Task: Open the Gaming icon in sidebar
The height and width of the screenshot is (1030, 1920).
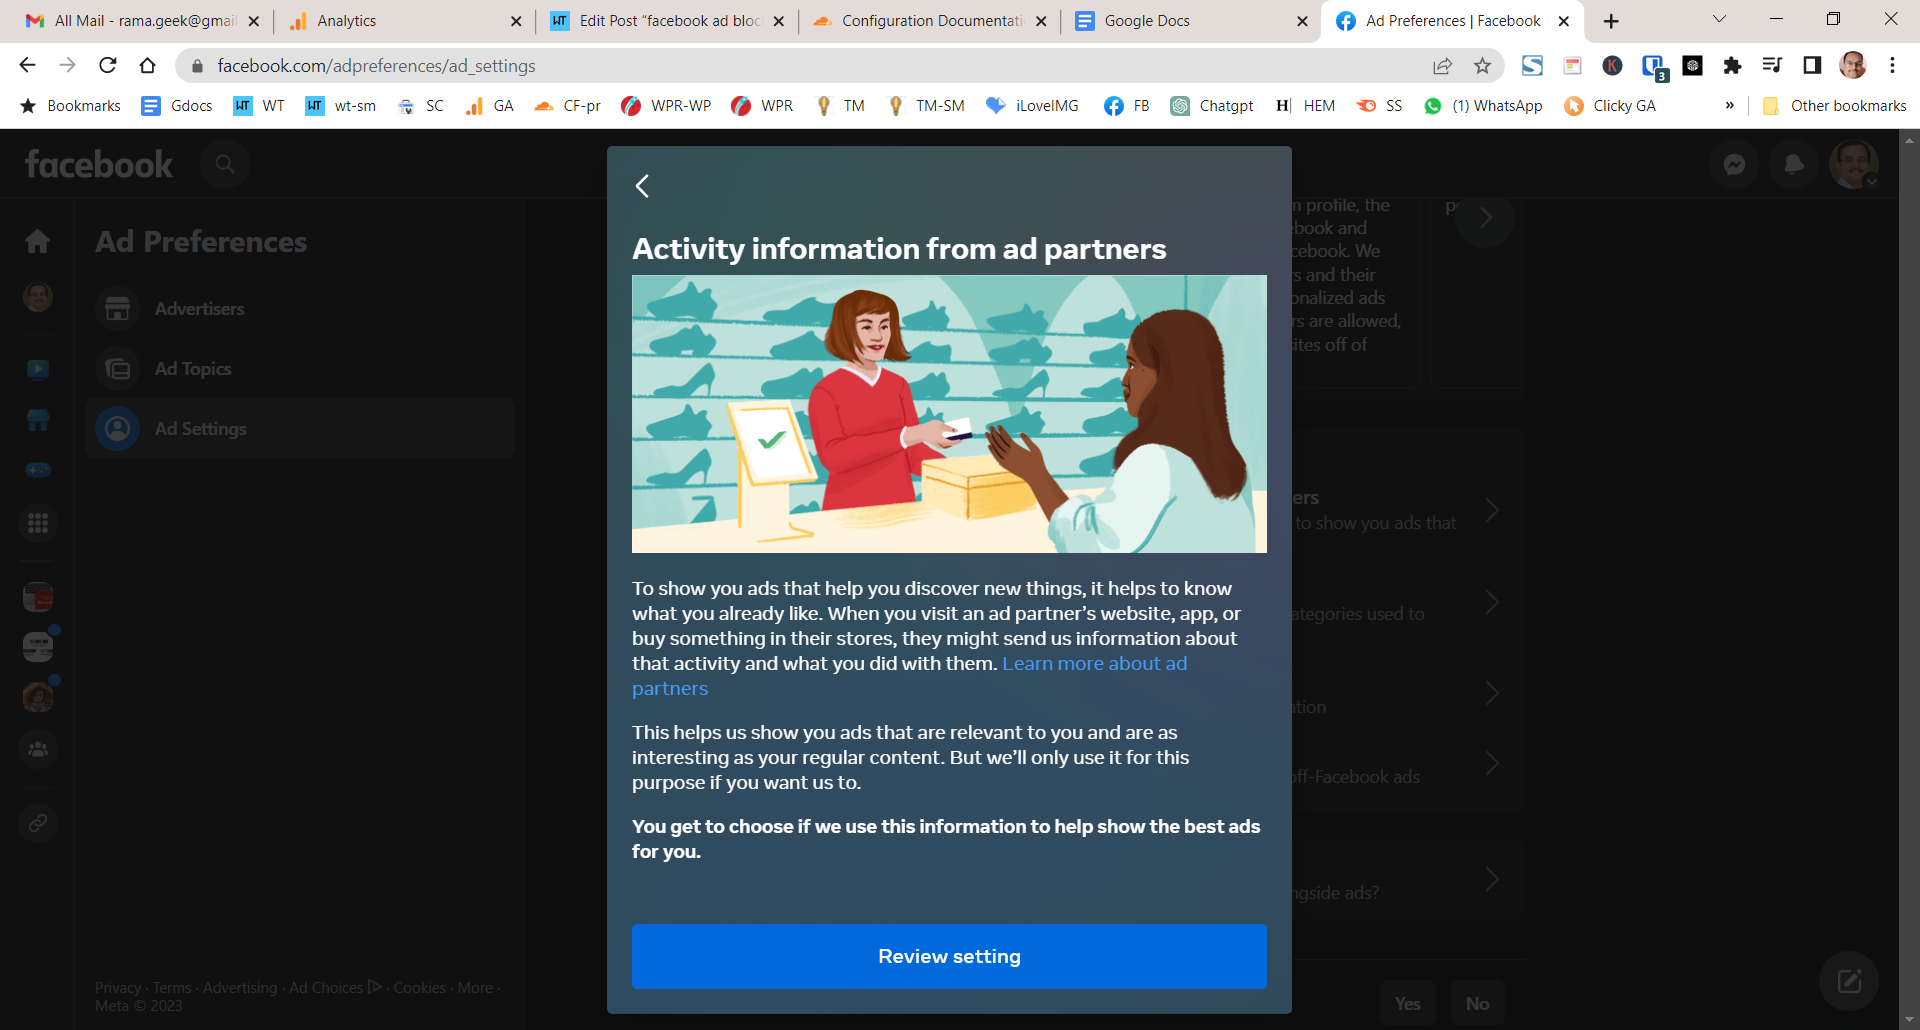Action: point(38,470)
